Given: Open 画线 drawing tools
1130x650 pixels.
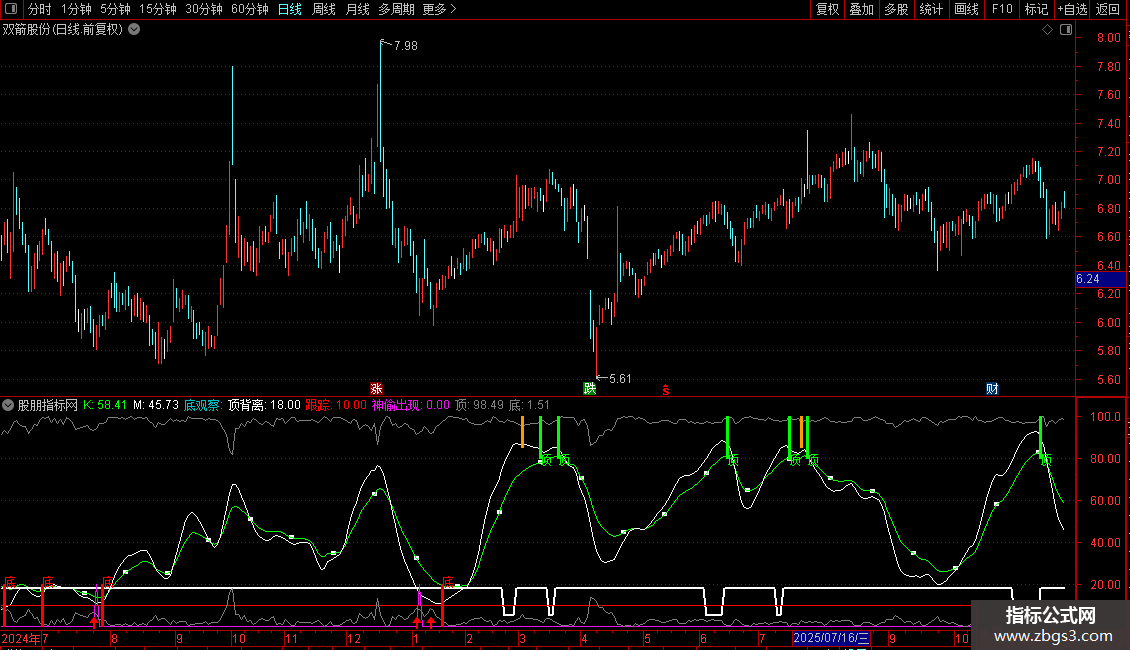Looking at the screenshot, I should click(x=966, y=9).
